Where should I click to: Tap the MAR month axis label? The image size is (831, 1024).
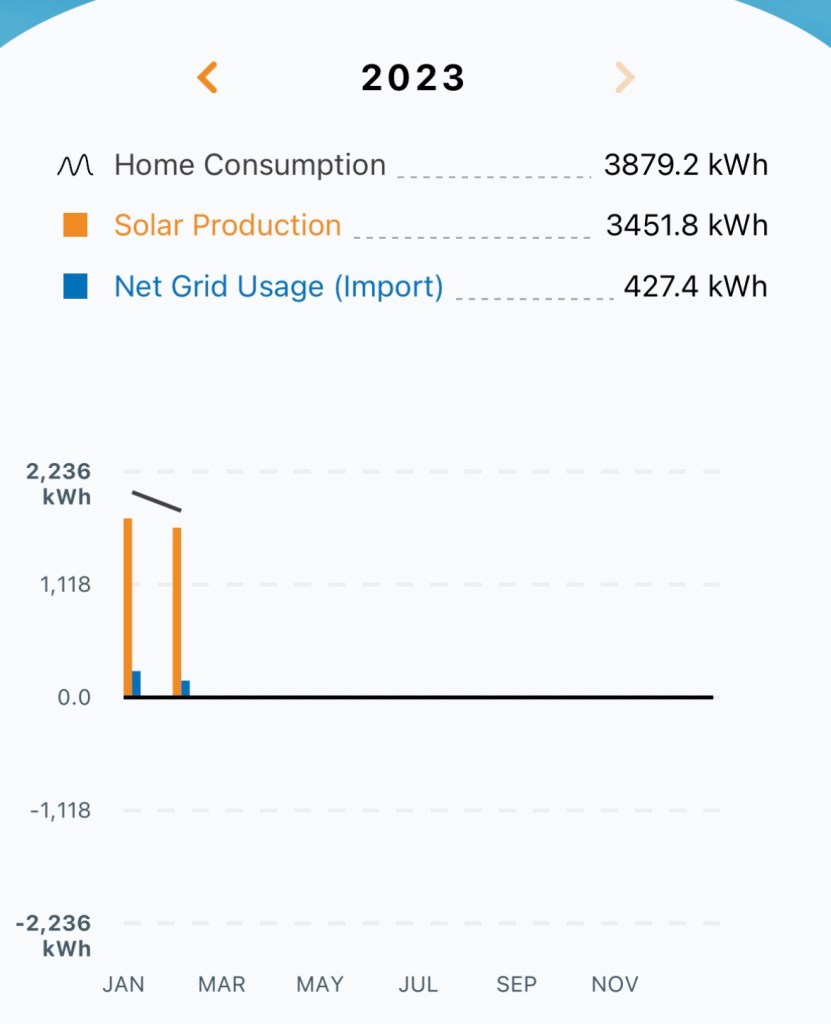point(222,984)
